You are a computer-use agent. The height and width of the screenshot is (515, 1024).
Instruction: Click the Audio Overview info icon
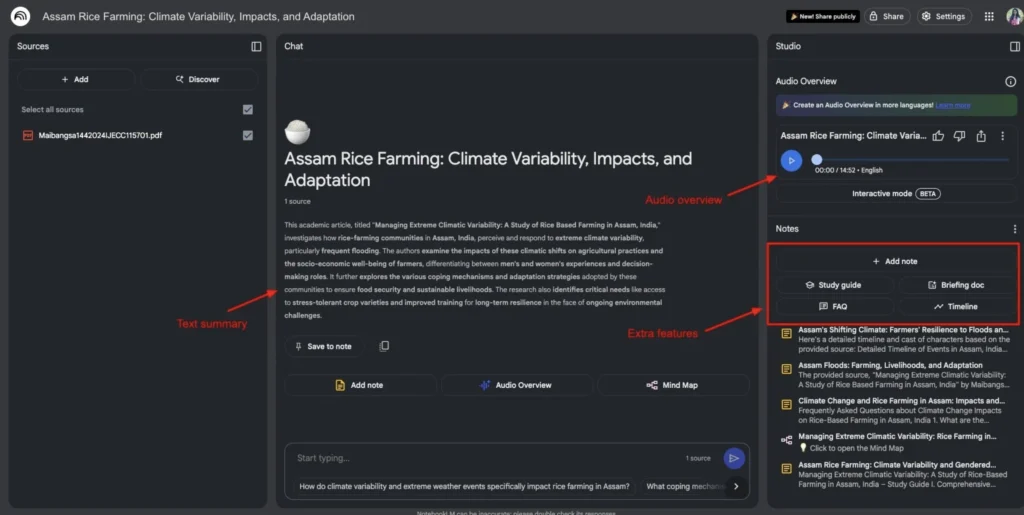pos(1010,81)
